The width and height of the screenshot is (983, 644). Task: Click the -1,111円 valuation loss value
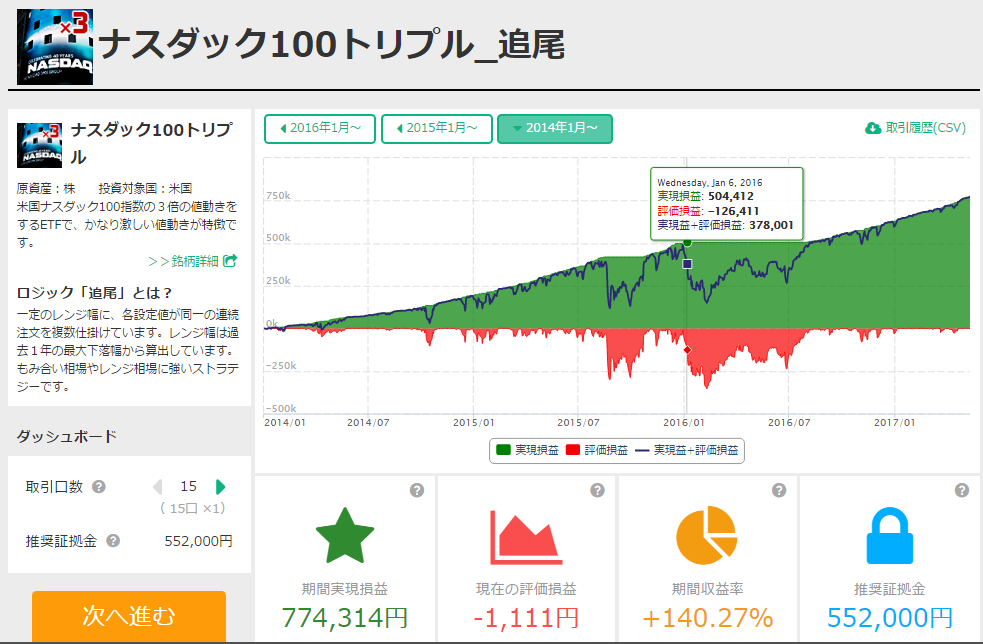point(526,618)
